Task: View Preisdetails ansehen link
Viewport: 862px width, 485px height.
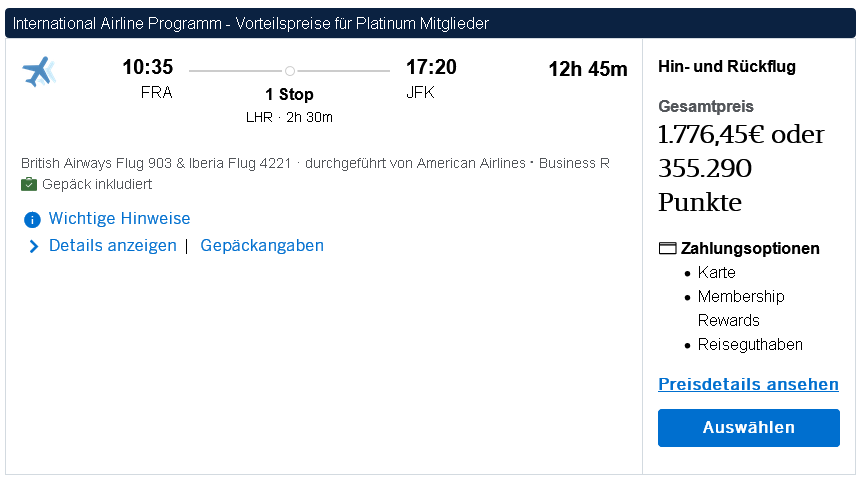Action: [748, 385]
